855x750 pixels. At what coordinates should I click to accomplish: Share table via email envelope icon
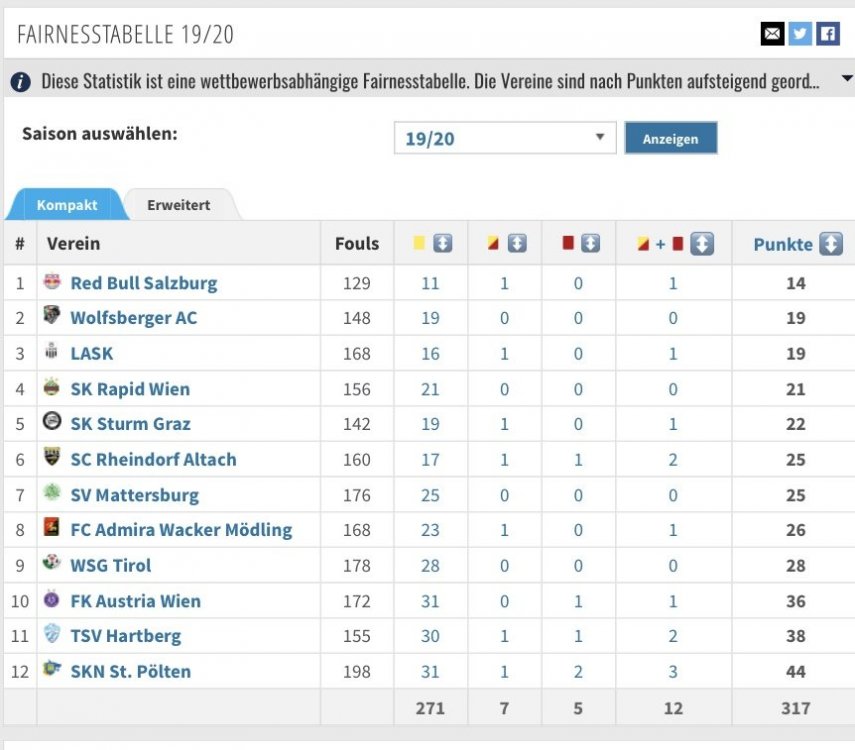772,34
